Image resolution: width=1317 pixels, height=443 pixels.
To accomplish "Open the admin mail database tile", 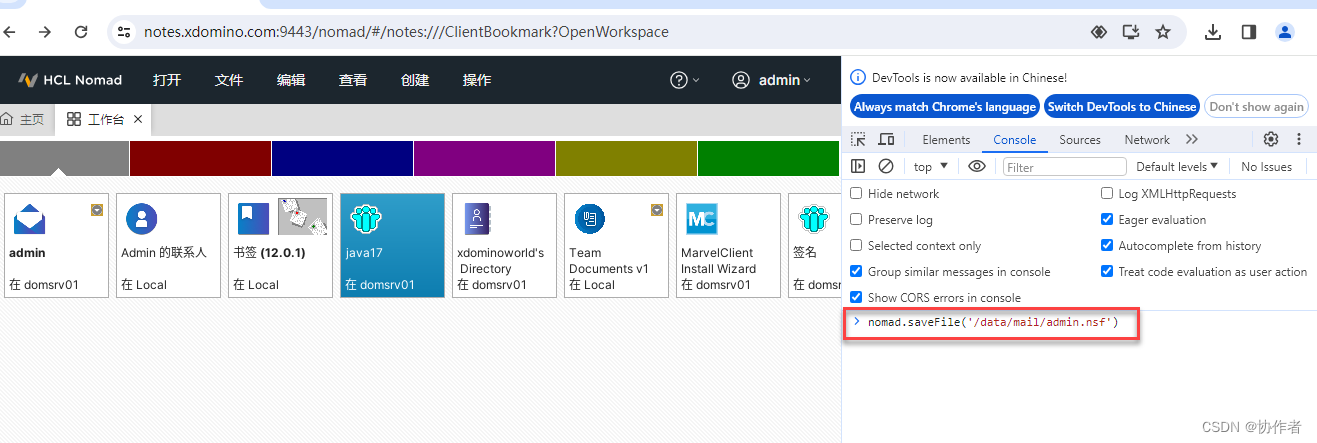I will click(57, 246).
